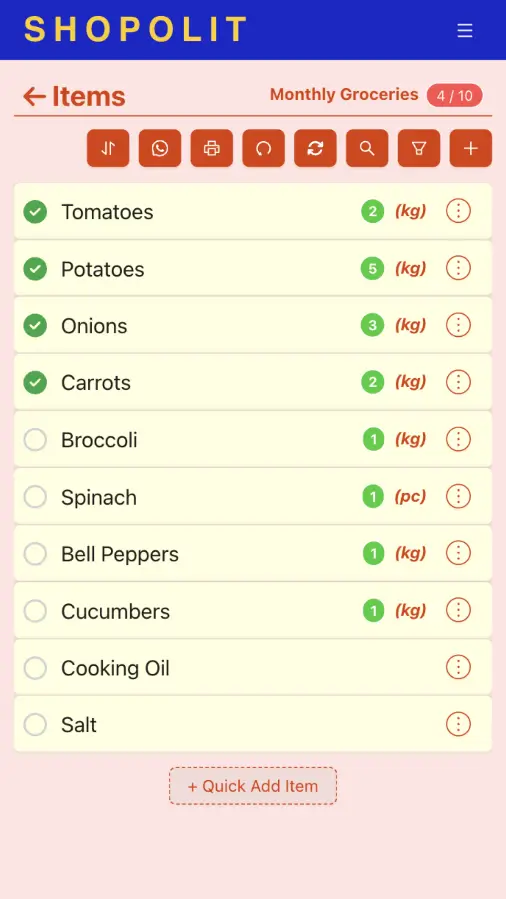The height and width of the screenshot is (899, 506).
Task: Click the Quick Add Item button
Action: coord(253,785)
